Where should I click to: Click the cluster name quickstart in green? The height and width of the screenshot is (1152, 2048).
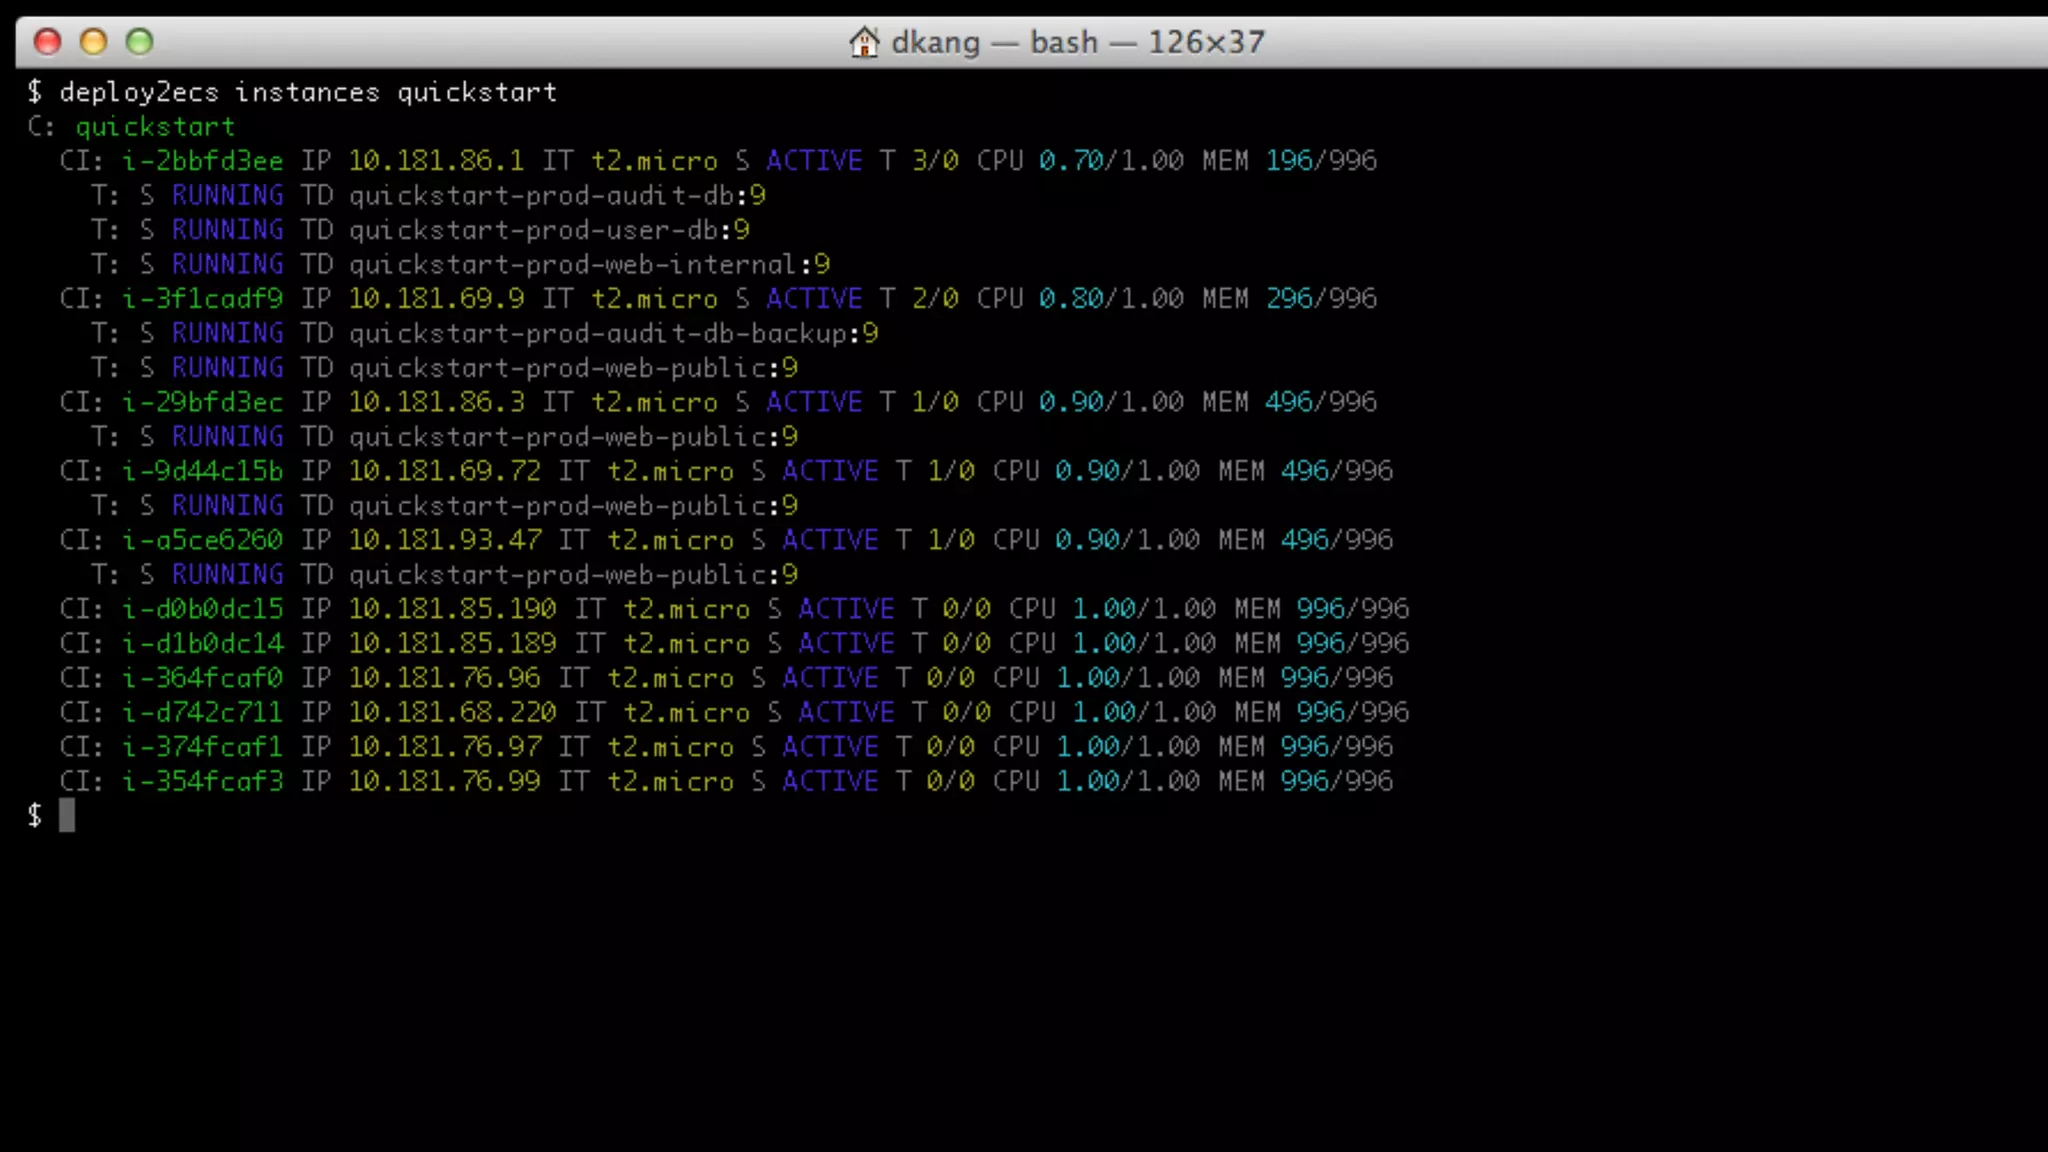[x=155, y=127]
